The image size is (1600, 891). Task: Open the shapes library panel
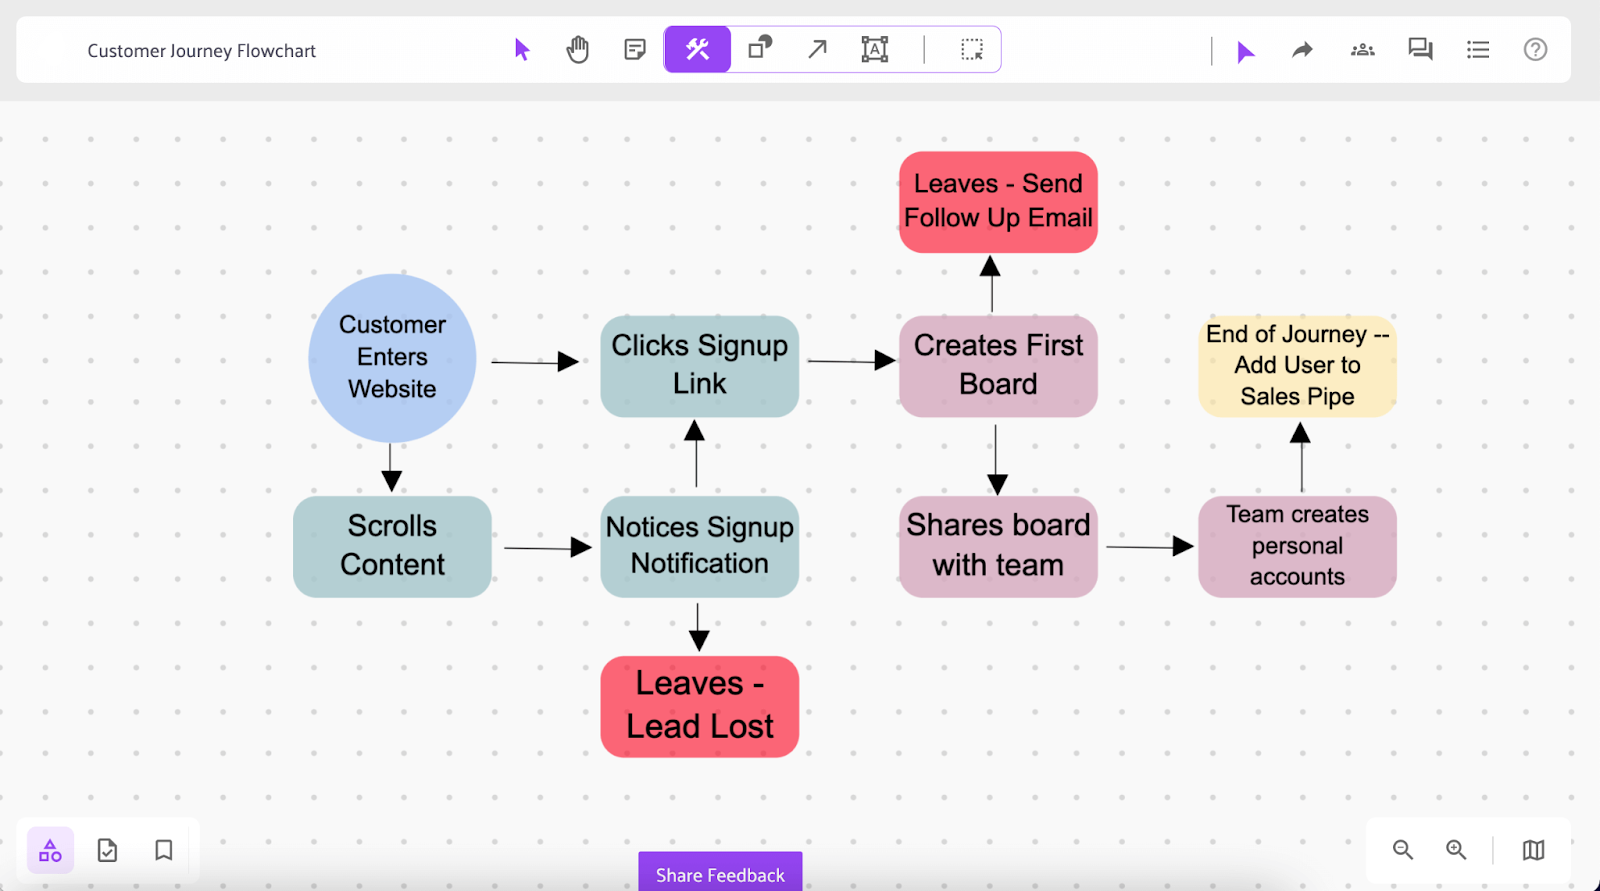point(50,851)
